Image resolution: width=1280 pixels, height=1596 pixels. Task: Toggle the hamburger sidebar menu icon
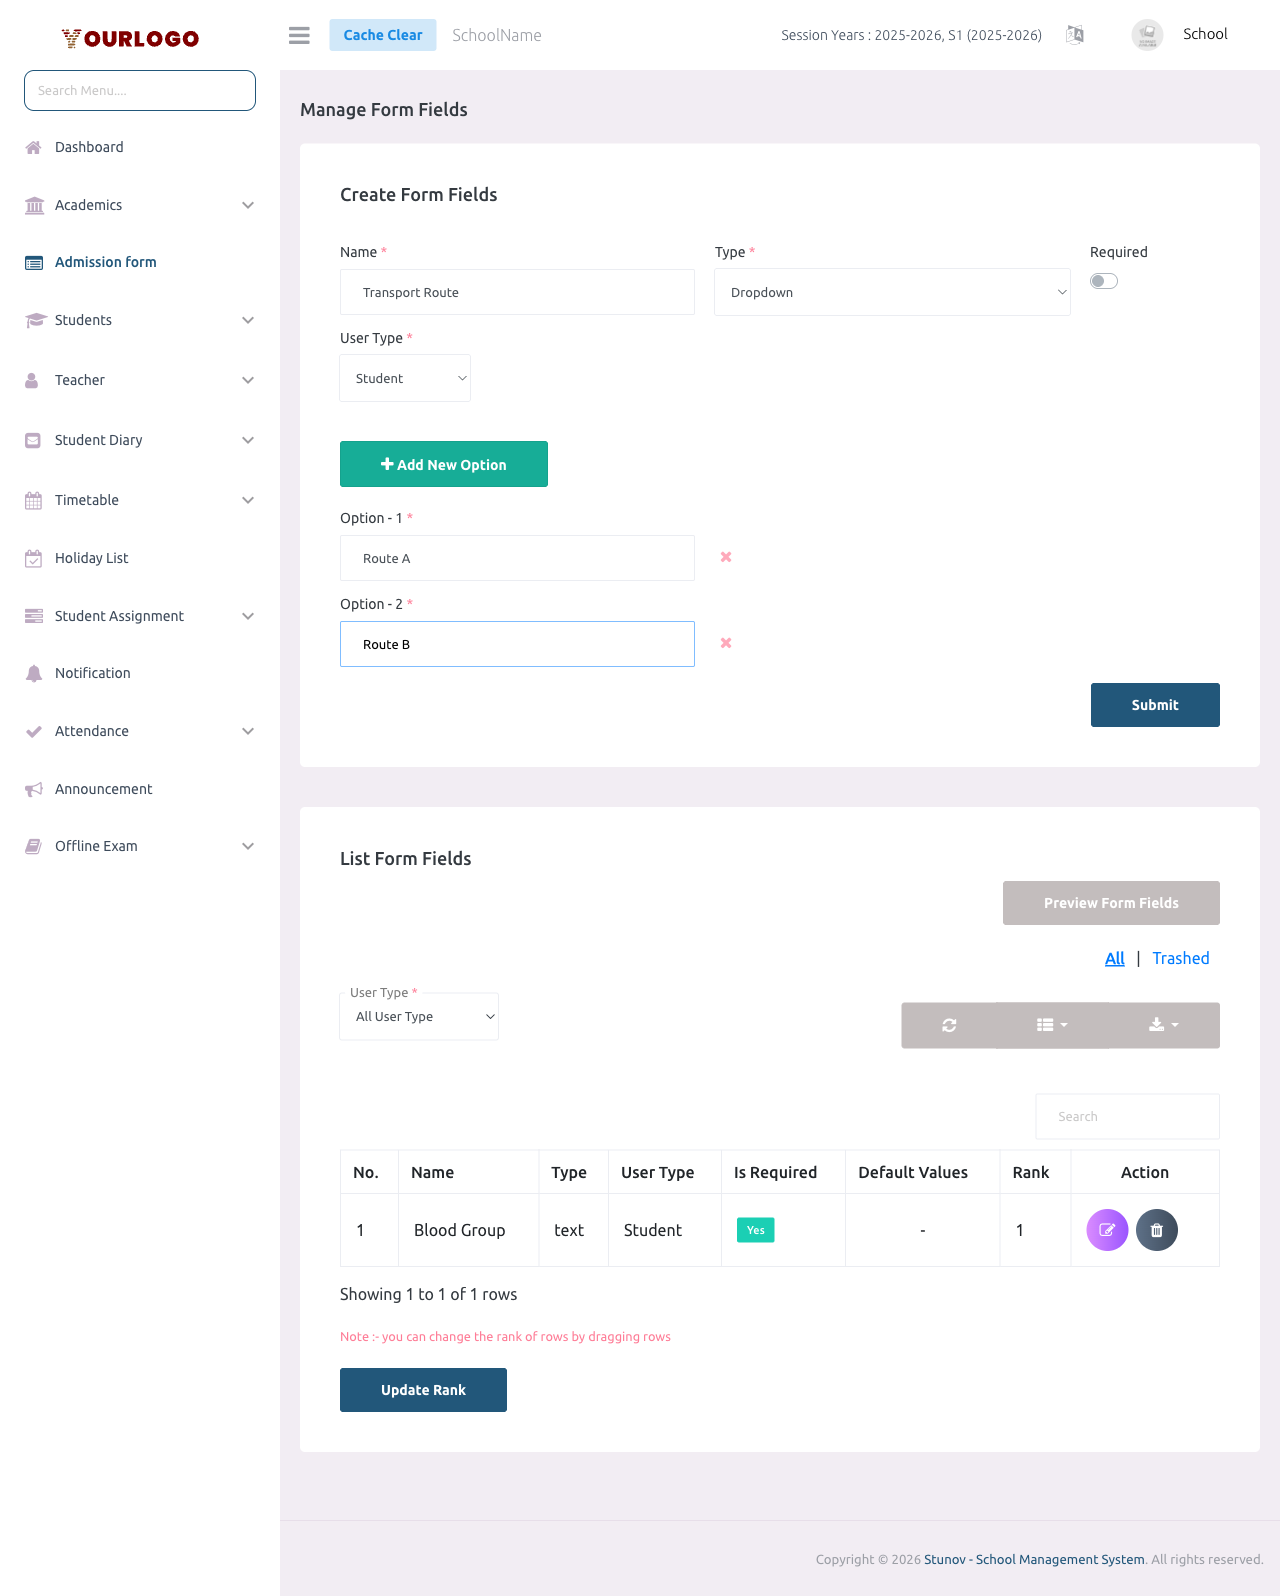coord(299,35)
